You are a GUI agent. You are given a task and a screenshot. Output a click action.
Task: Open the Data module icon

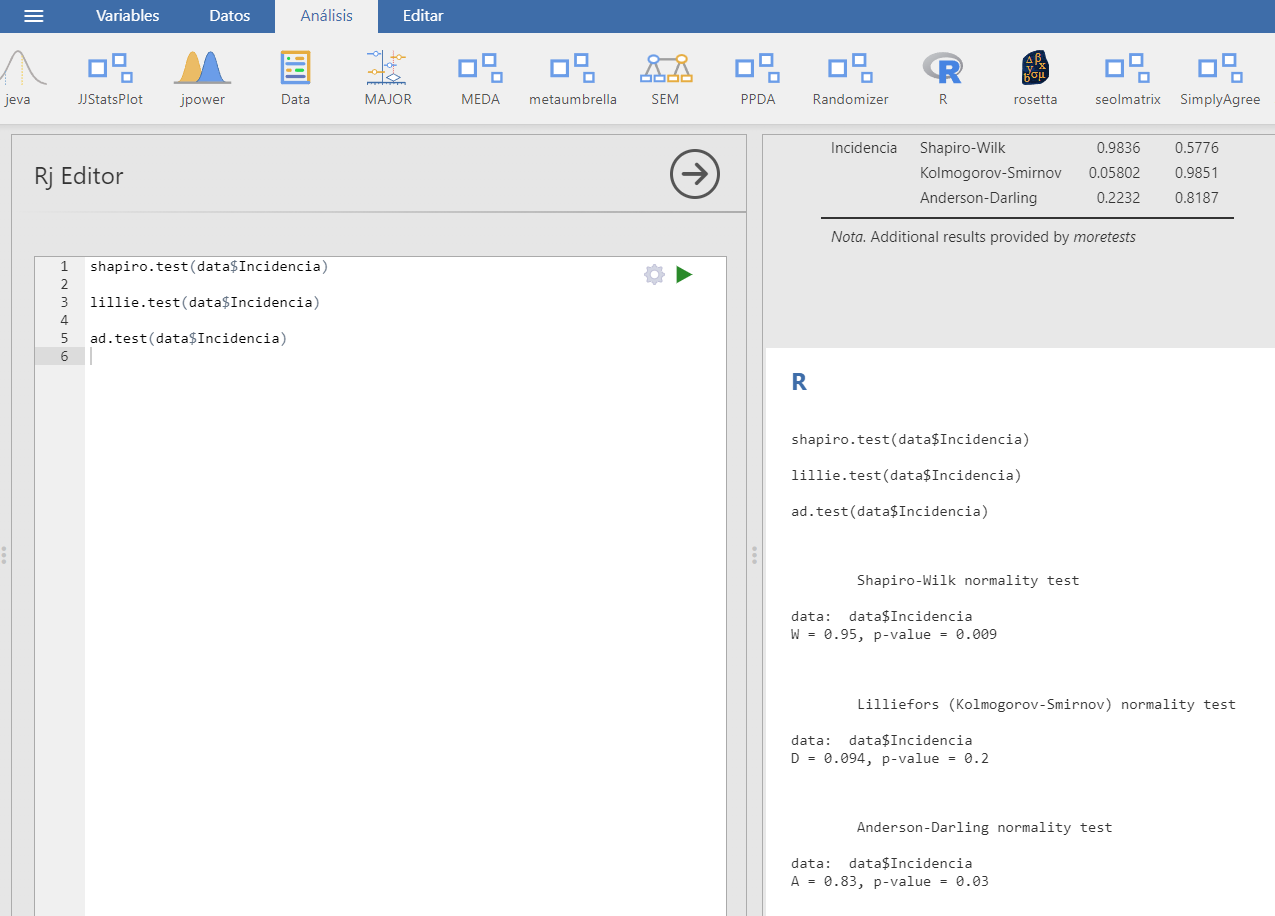tap(295, 78)
